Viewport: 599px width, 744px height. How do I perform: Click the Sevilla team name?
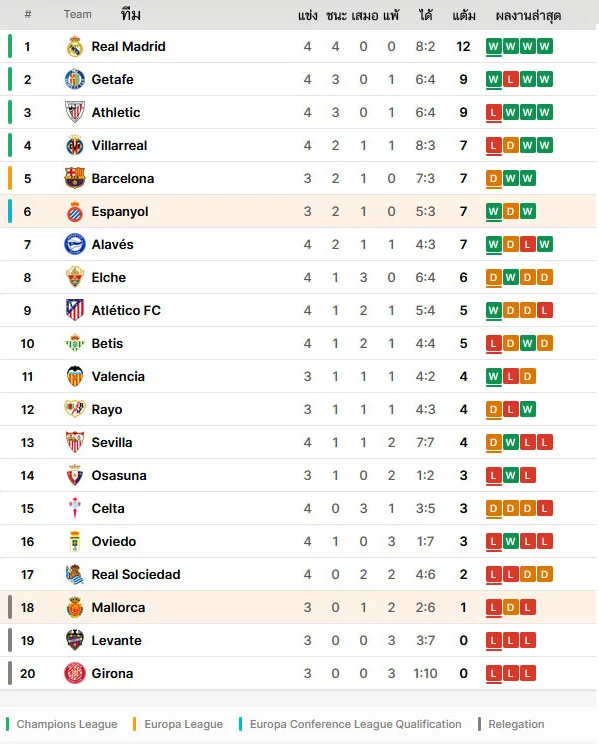112,442
